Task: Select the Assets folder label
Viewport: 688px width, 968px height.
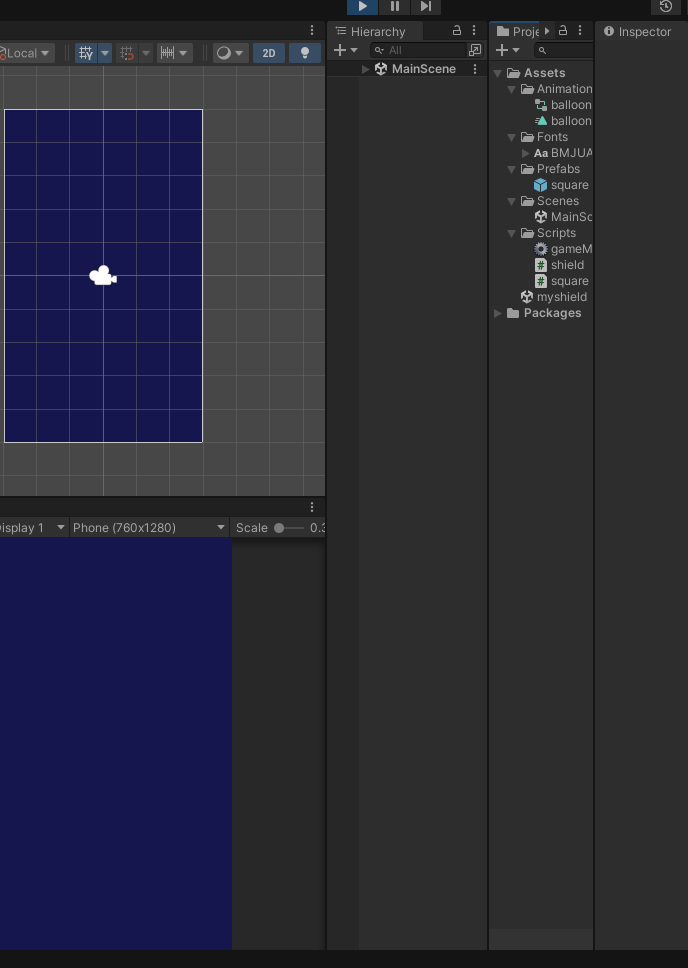Action: tap(544, 73)
